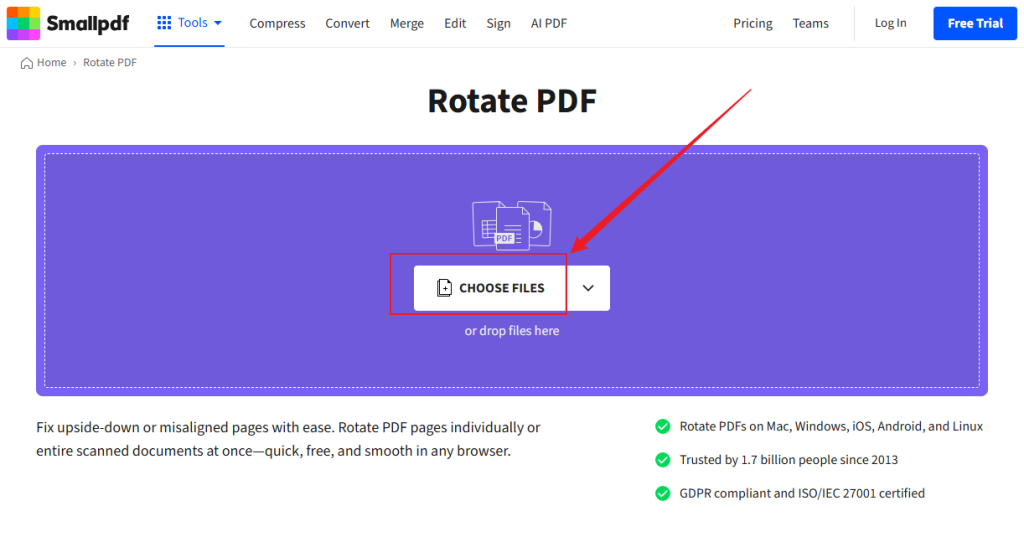
Task: Click 'GDPR compliant and ISO/IEC 27001 certified' text
Action: [802, 493]
